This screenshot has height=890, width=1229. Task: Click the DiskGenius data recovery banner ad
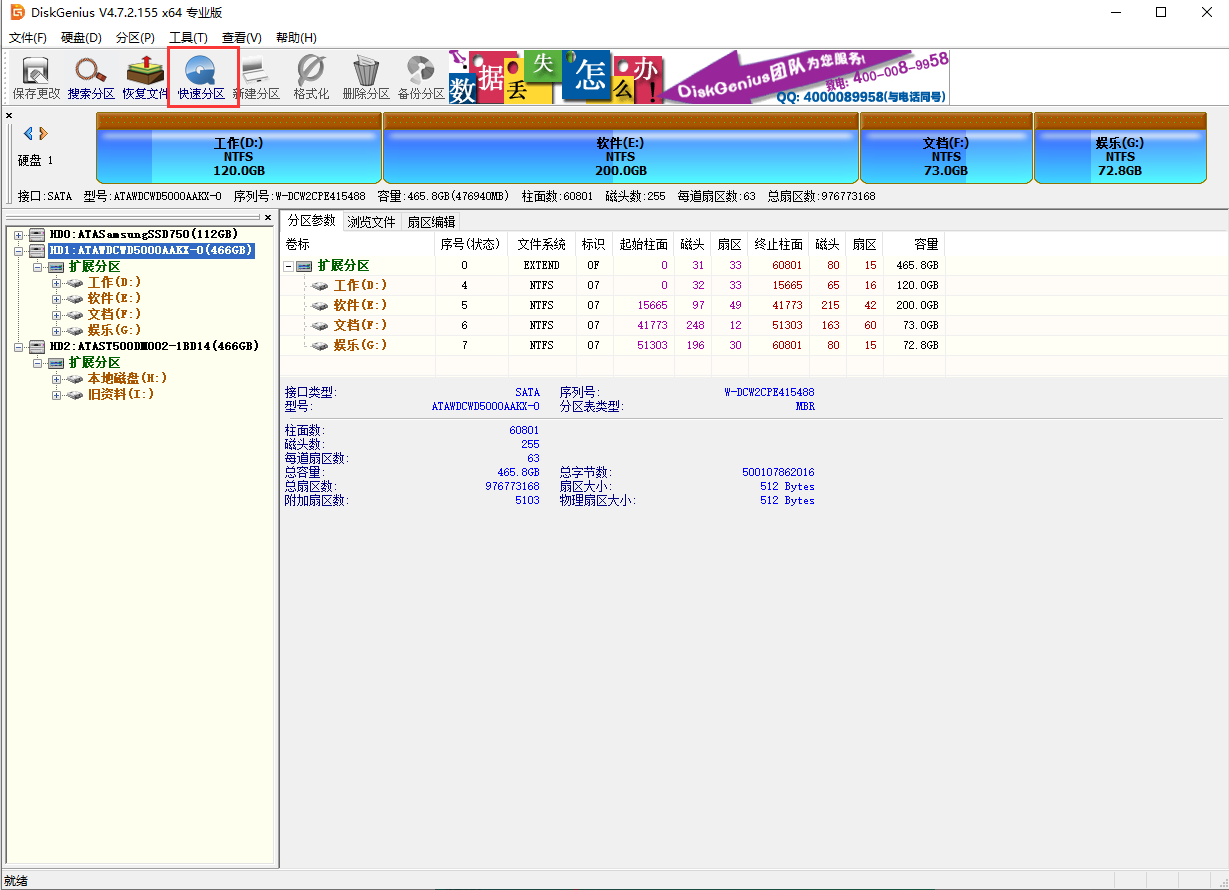tap(698, 77)
